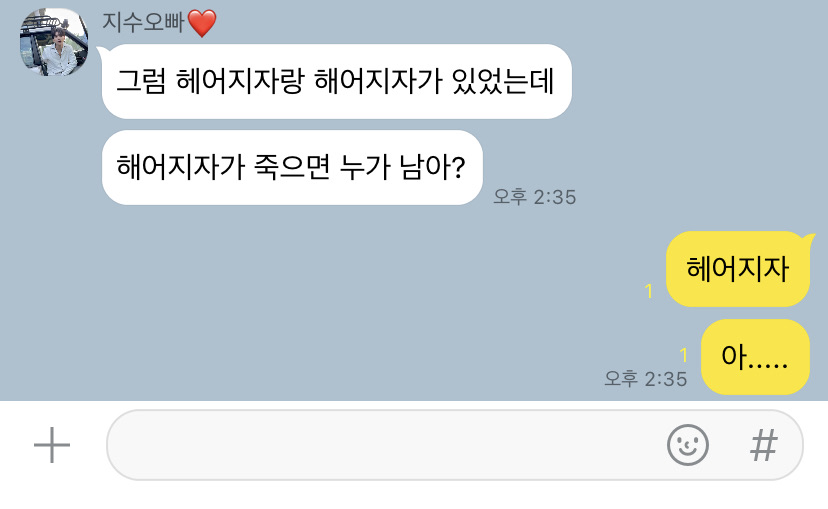
Task: Open the plus attachment menu
Action: (52, 445)
